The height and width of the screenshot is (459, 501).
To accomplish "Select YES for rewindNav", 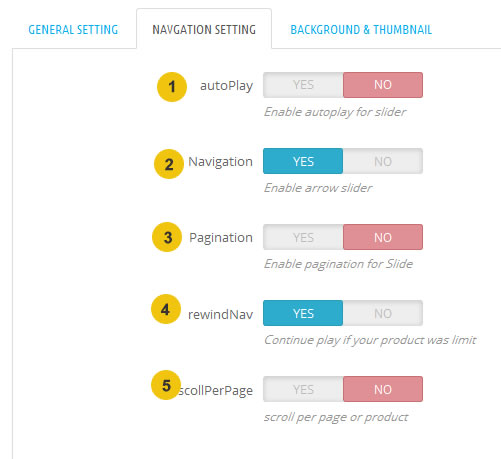I will click(x=303, y=313).
